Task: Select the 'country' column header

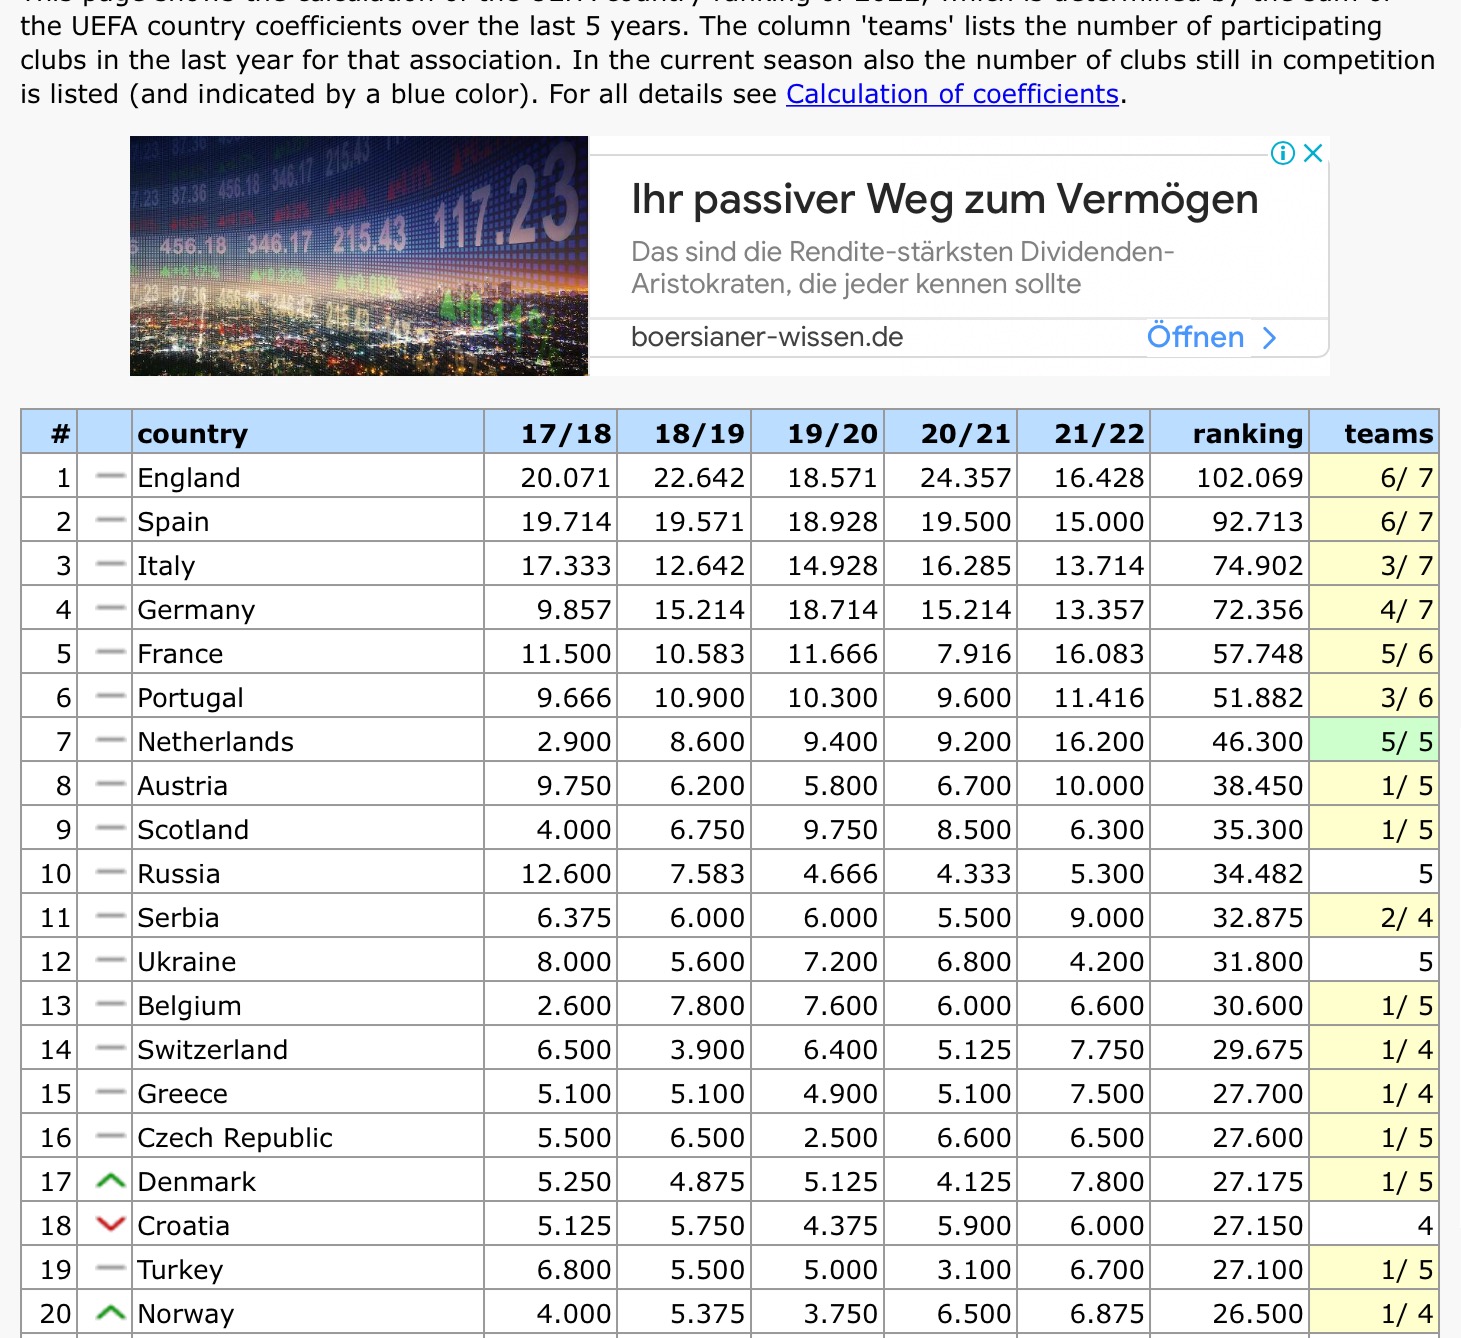Action: (192, 434)
